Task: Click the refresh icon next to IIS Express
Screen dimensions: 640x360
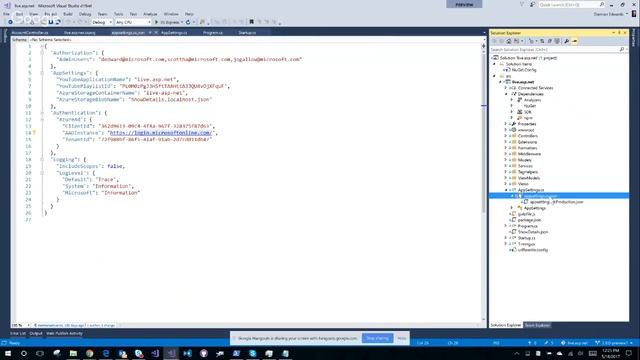Action: pyautogui.click(x=188, y=22)
